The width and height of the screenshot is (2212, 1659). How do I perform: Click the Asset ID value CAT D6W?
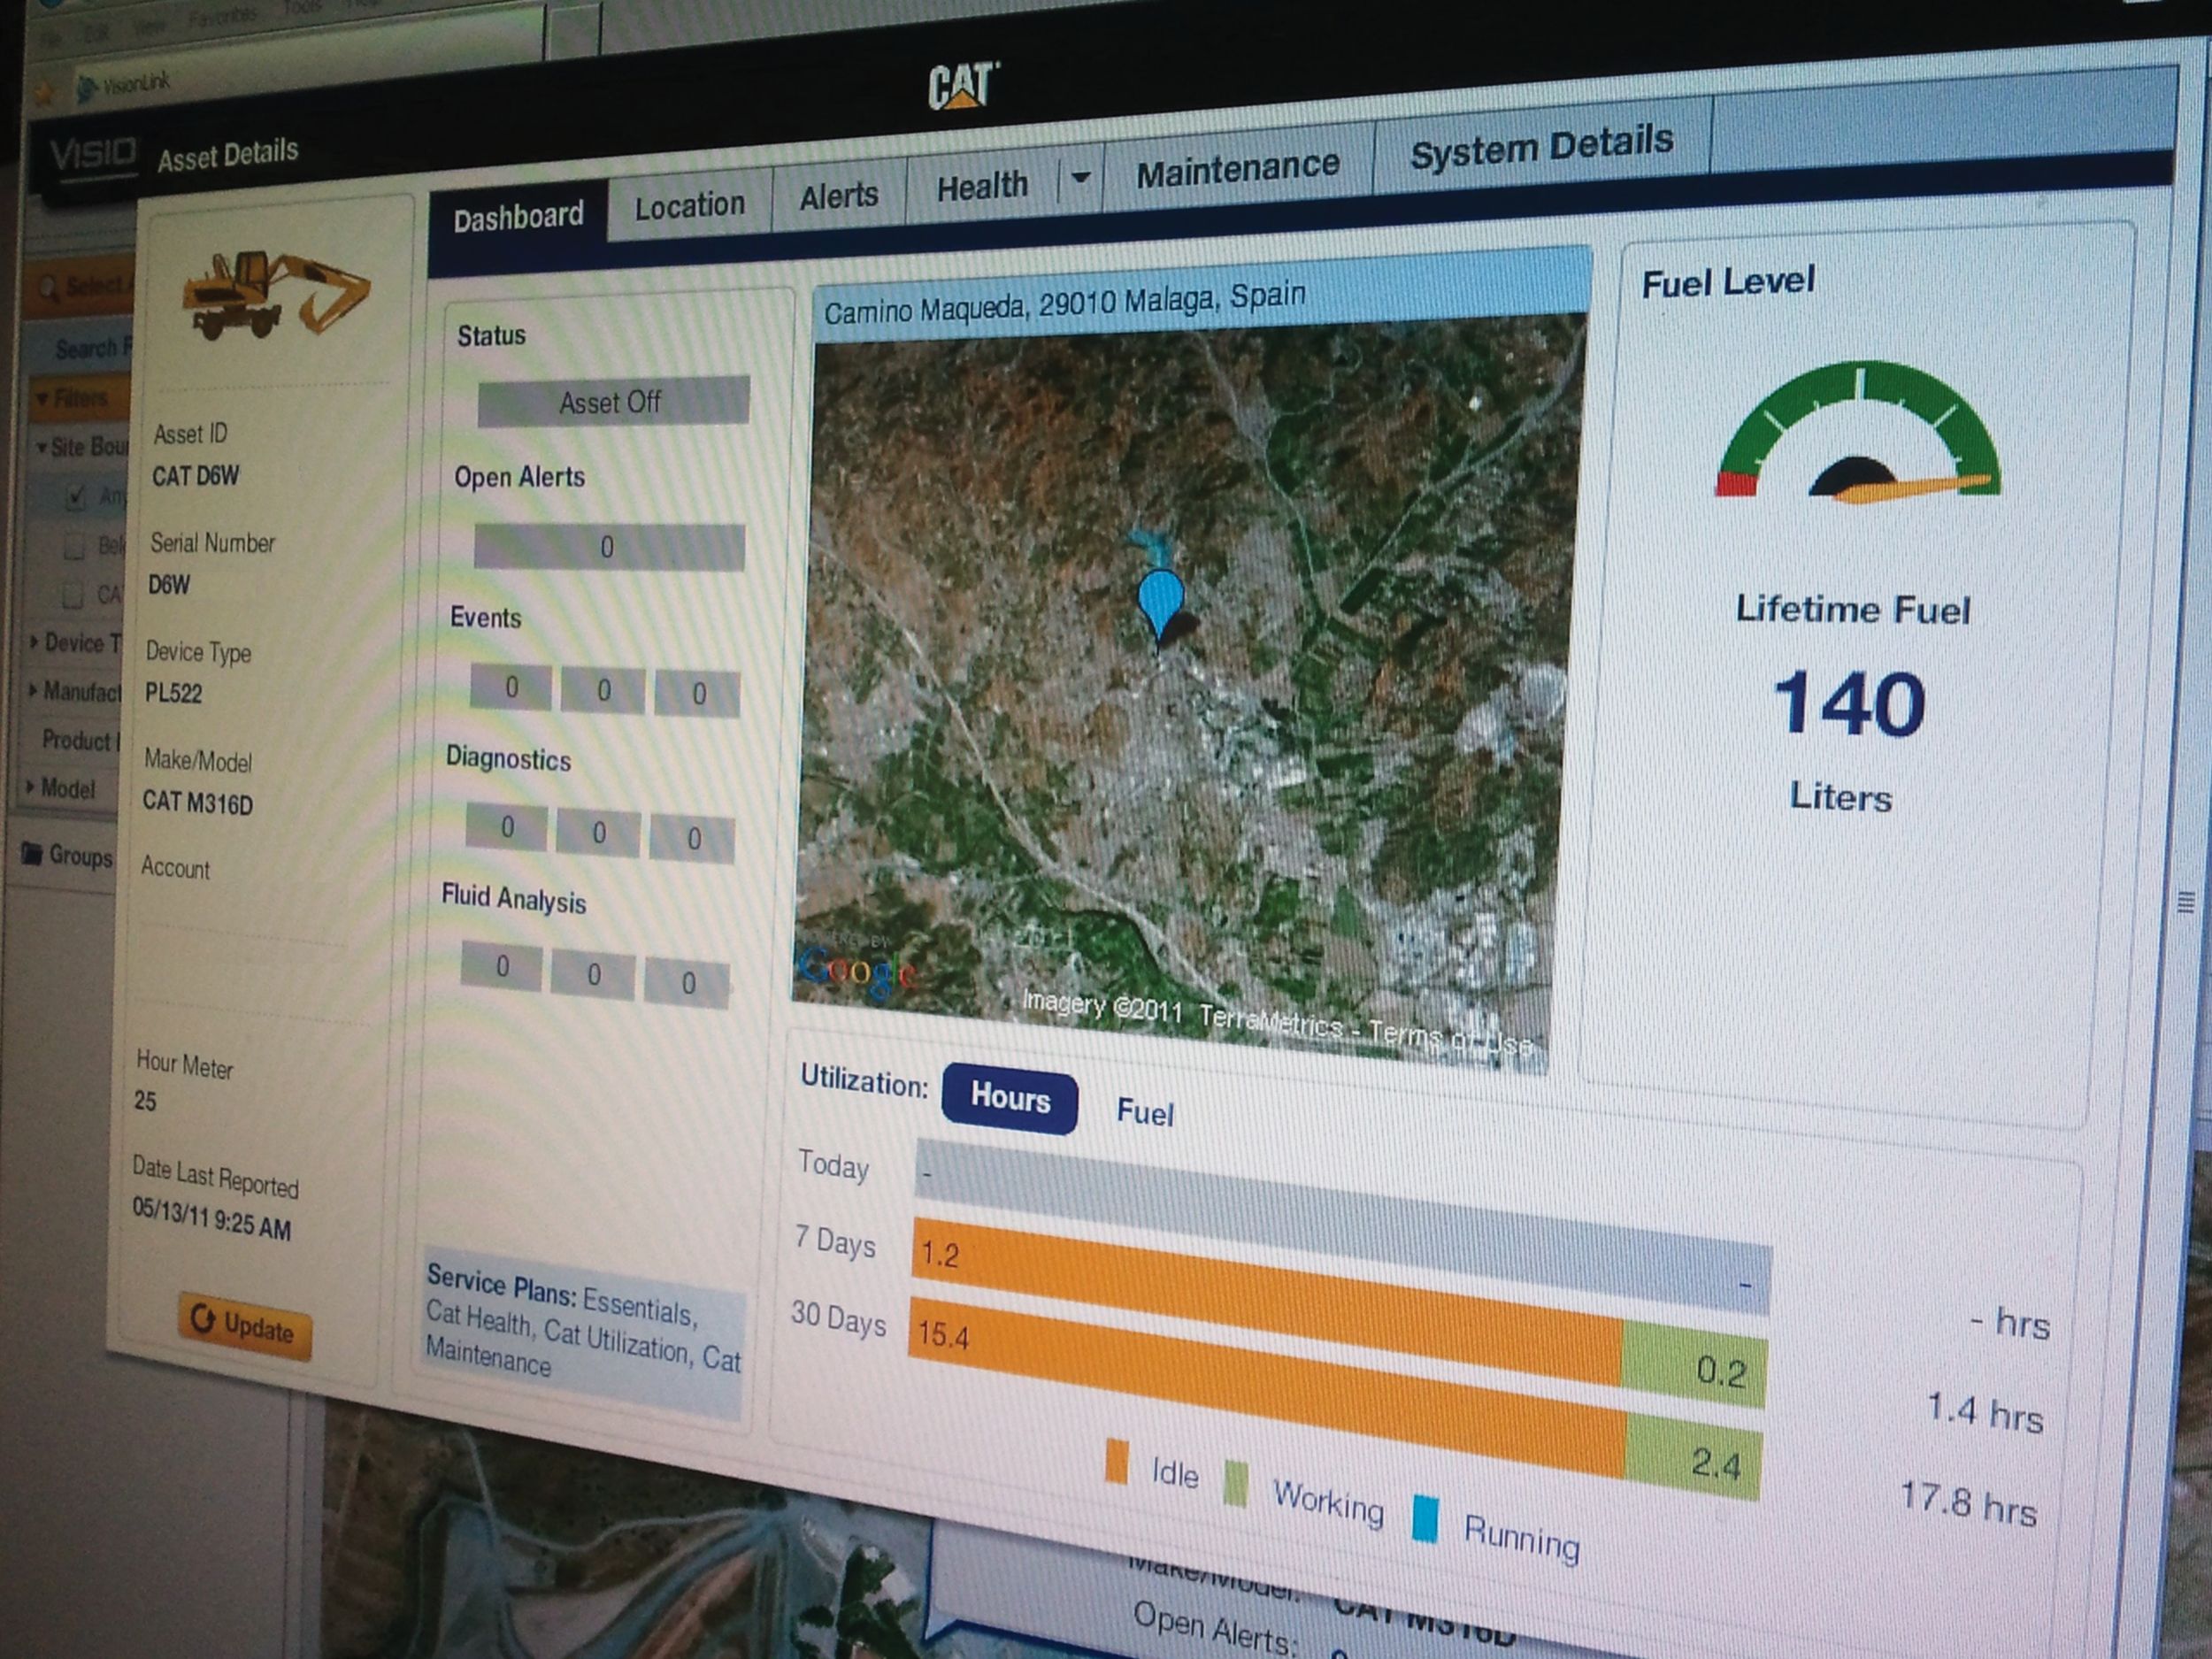click(x=195, y=476)
